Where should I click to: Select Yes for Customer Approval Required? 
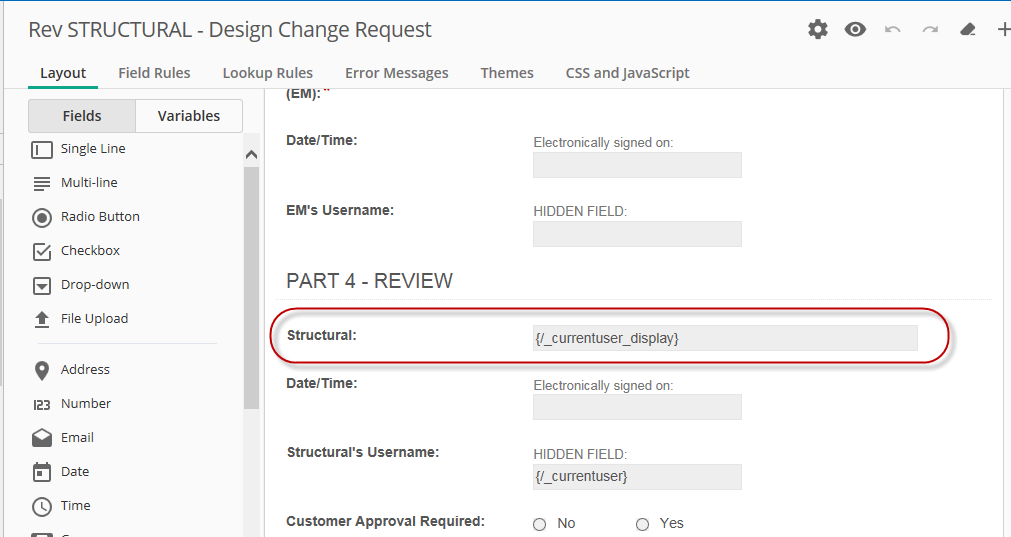pyautogui.click(x=642, y=524)
